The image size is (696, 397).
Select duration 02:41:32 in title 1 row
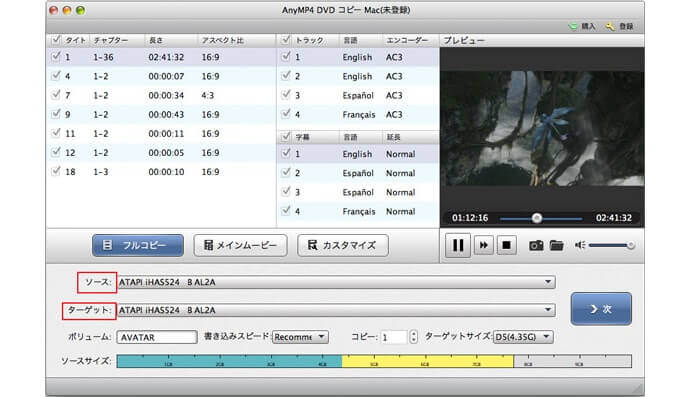point(166,57)
